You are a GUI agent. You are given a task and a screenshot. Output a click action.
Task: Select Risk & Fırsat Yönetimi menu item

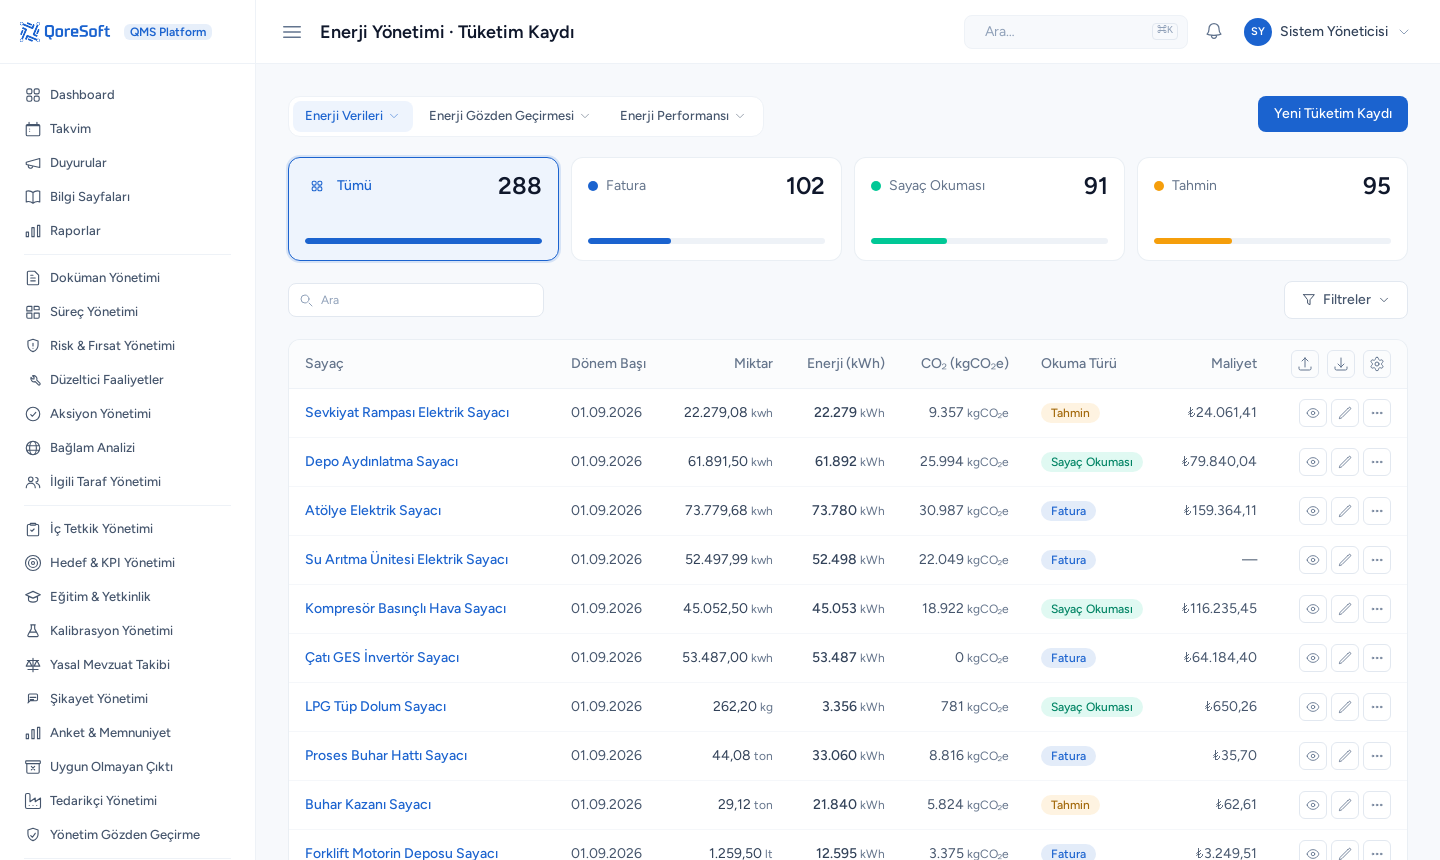(128, 346)
